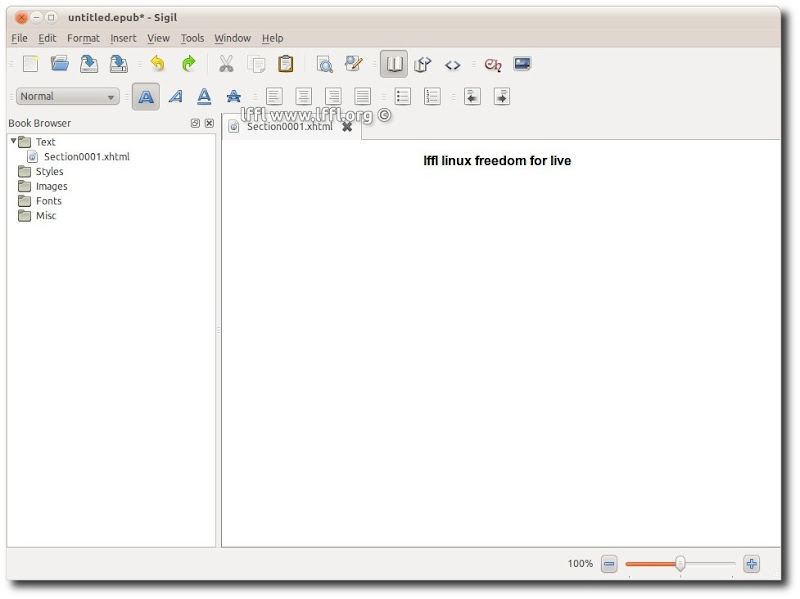
Task: Select the Styles folder in Book Browser
Action: click(49, 171)
